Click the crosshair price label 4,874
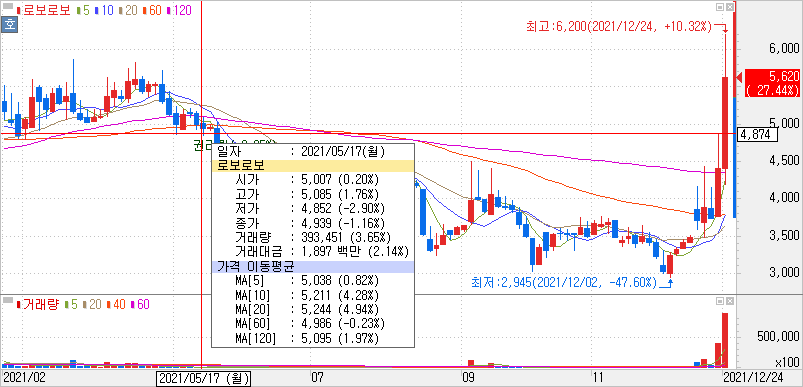Image resolution: width=803 pixels, height=387 pixels. coord(756,135)
